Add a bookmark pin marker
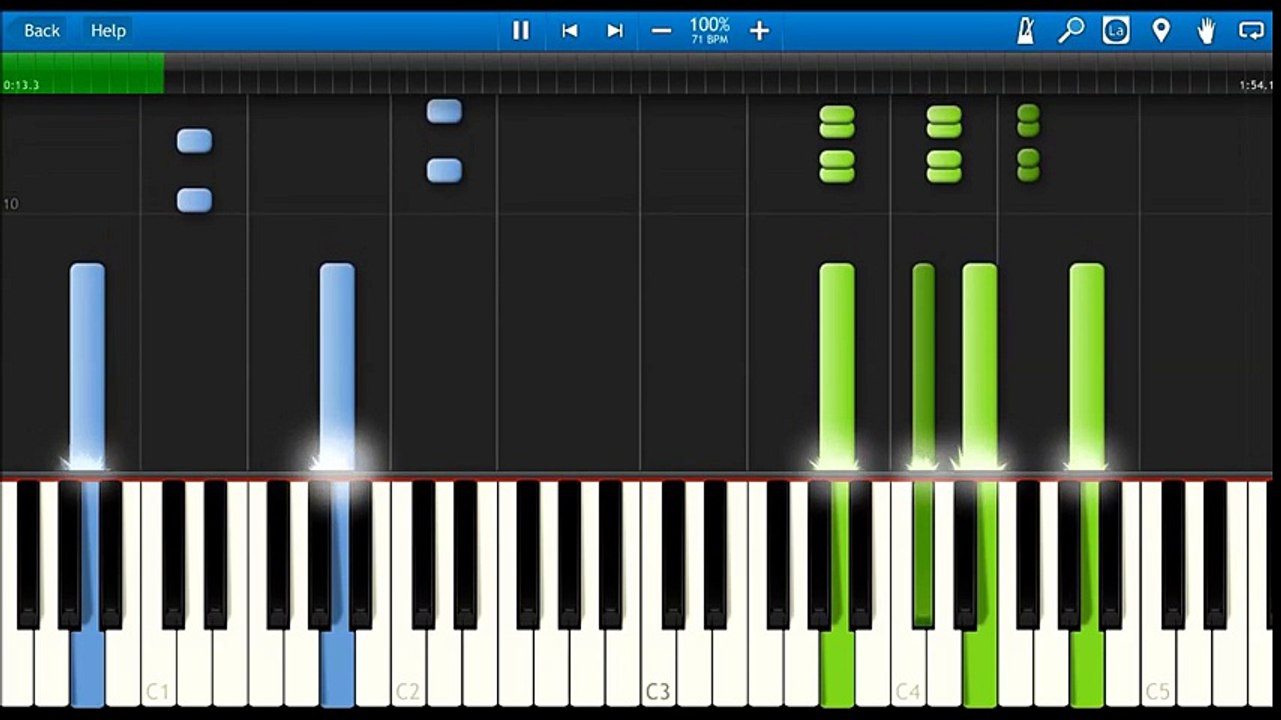The height and width of the screenshot is (720, 1281). (x=1161, y=31)
